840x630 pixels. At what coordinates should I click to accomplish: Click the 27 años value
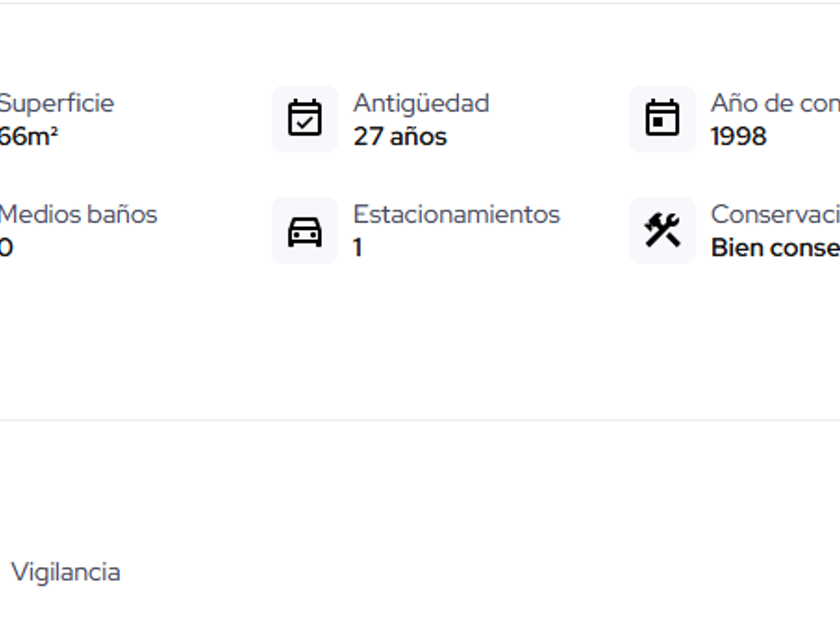coord(400,137)
